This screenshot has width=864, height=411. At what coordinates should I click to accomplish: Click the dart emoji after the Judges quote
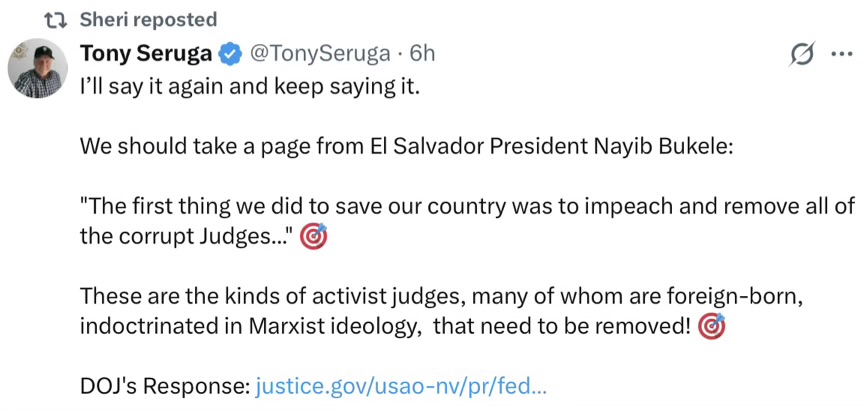313,238
